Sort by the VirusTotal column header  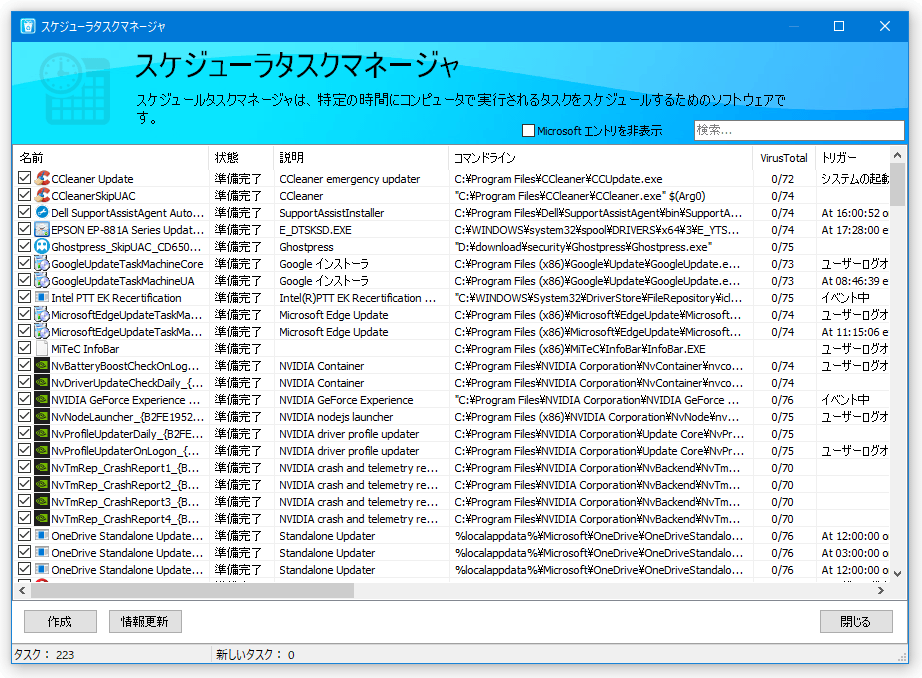click(783, 158)
